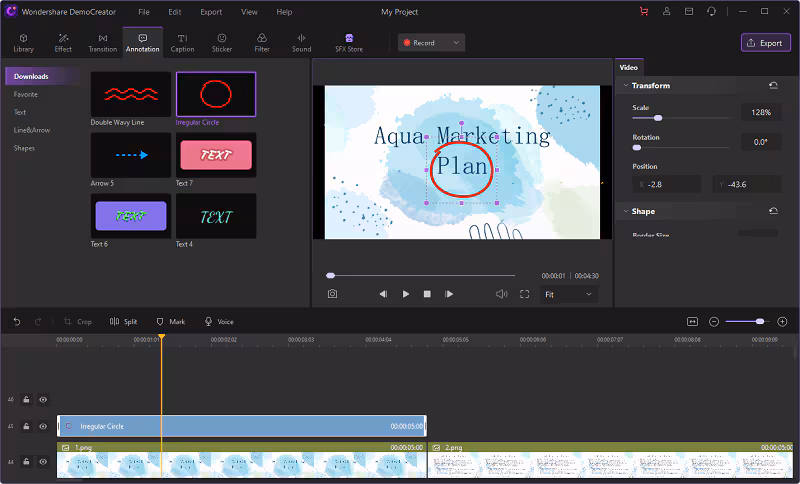
Task: Step to next frame
Action: tap(449, 294)
